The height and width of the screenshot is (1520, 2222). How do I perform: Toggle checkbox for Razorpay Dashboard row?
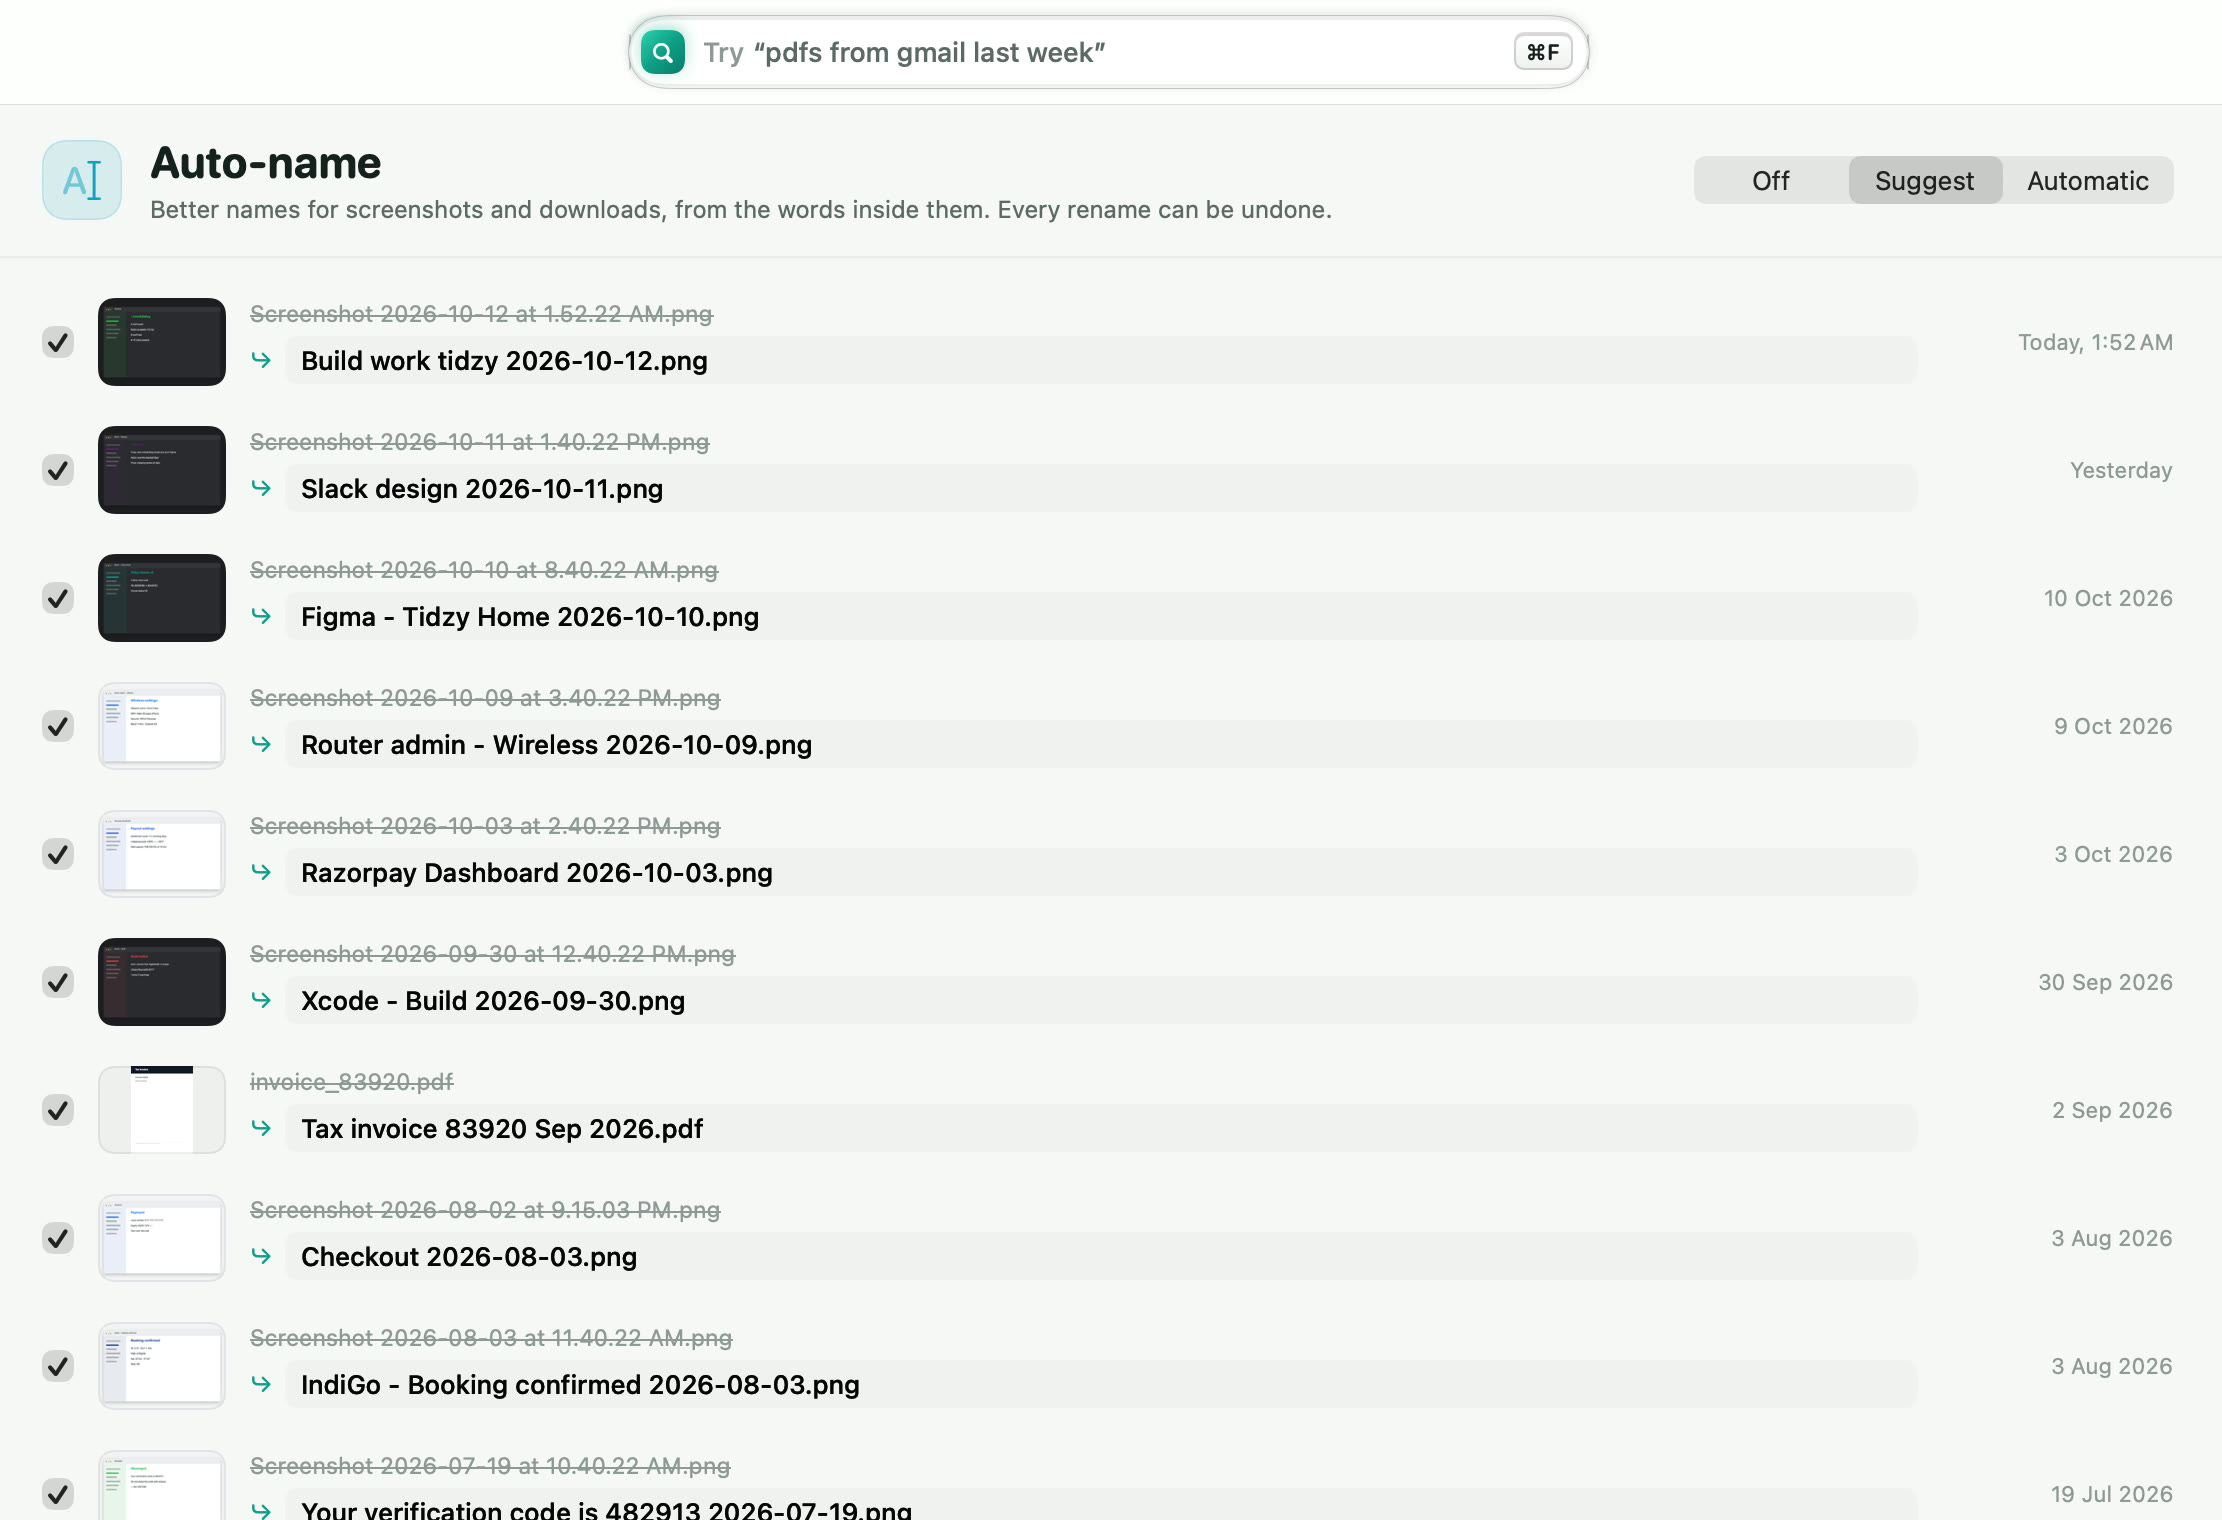58,854
